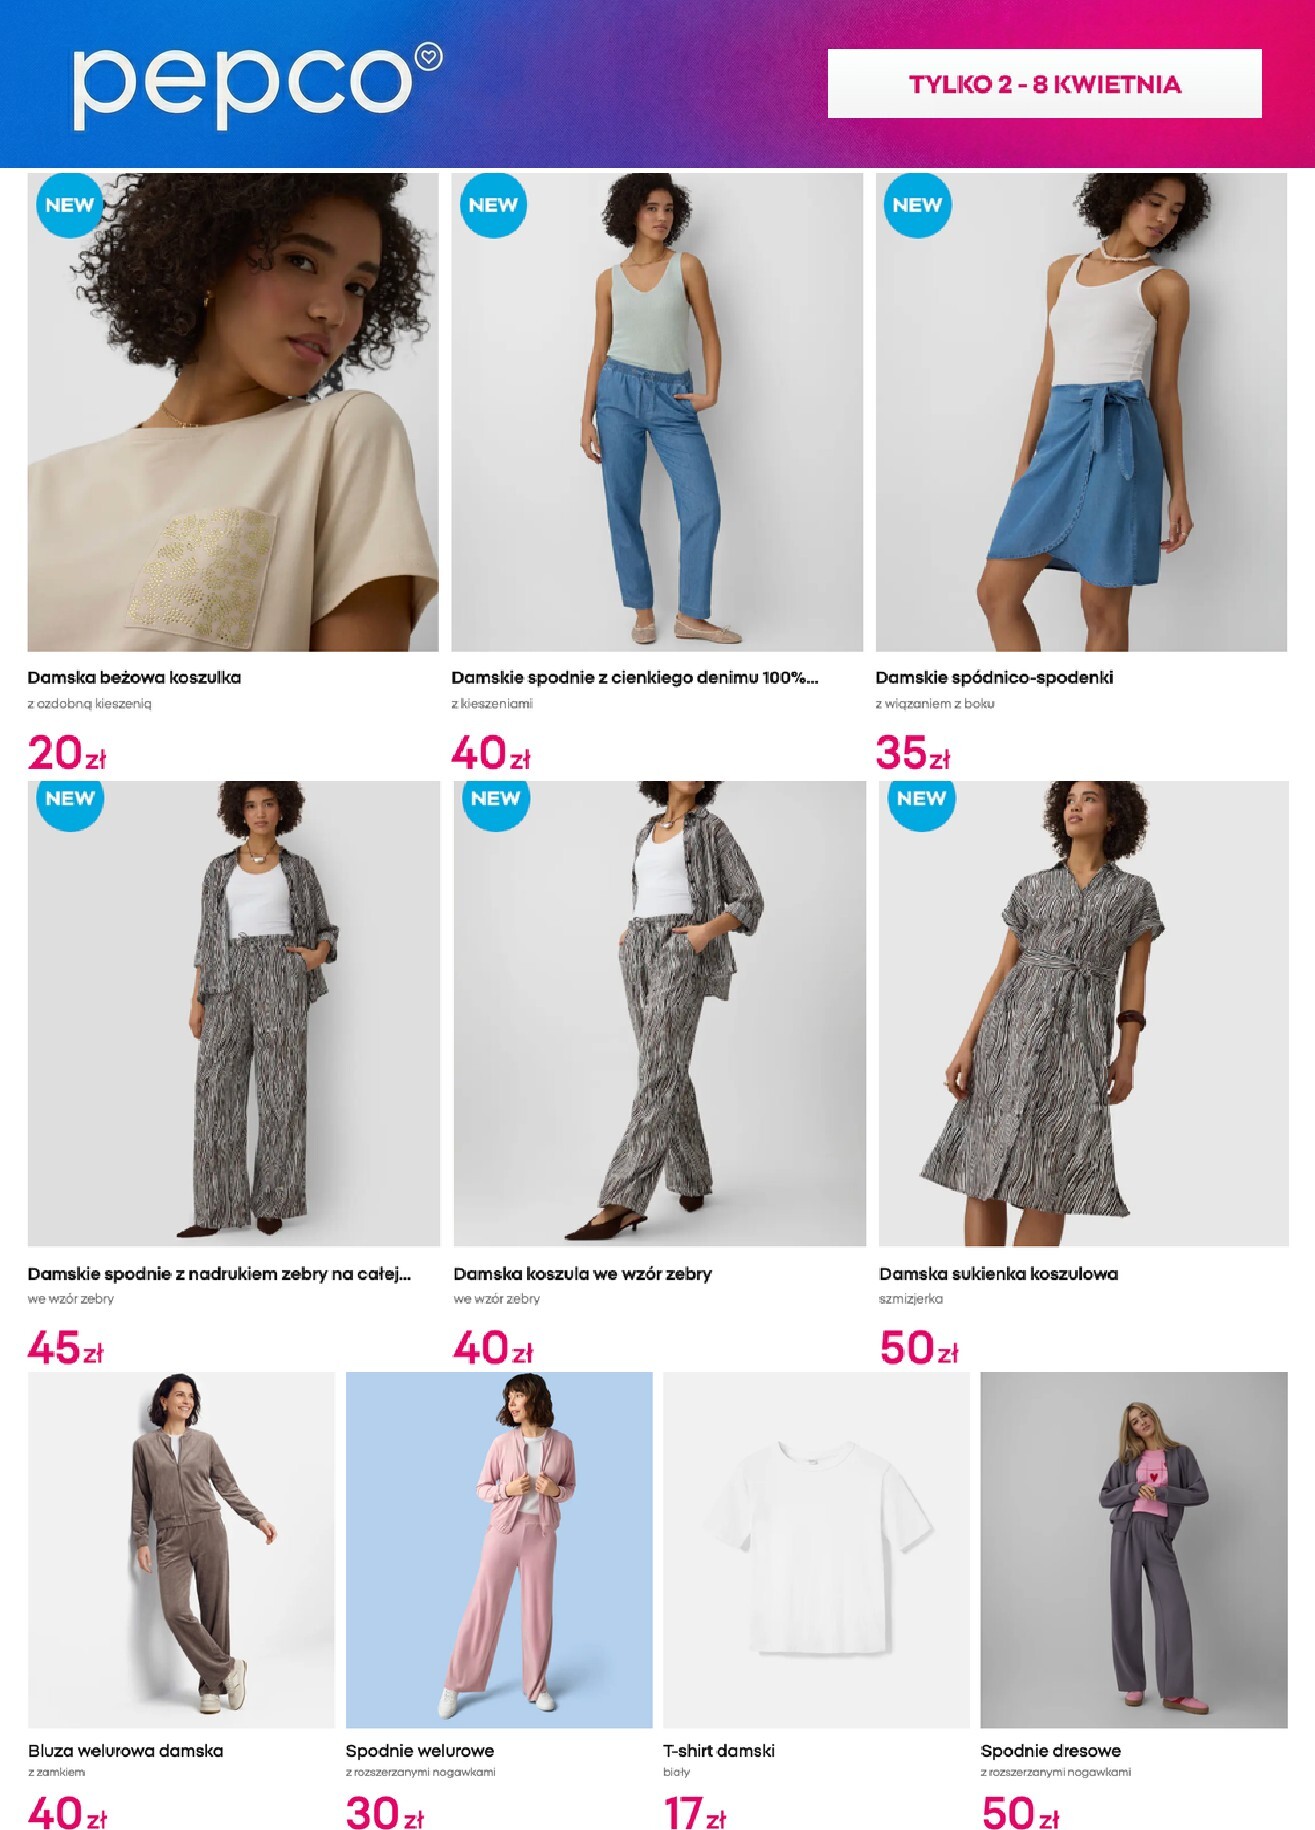Click the Pepco logo
Image resolution: width=1315 pixels, height=1830 pixels.
pos(257,86)
